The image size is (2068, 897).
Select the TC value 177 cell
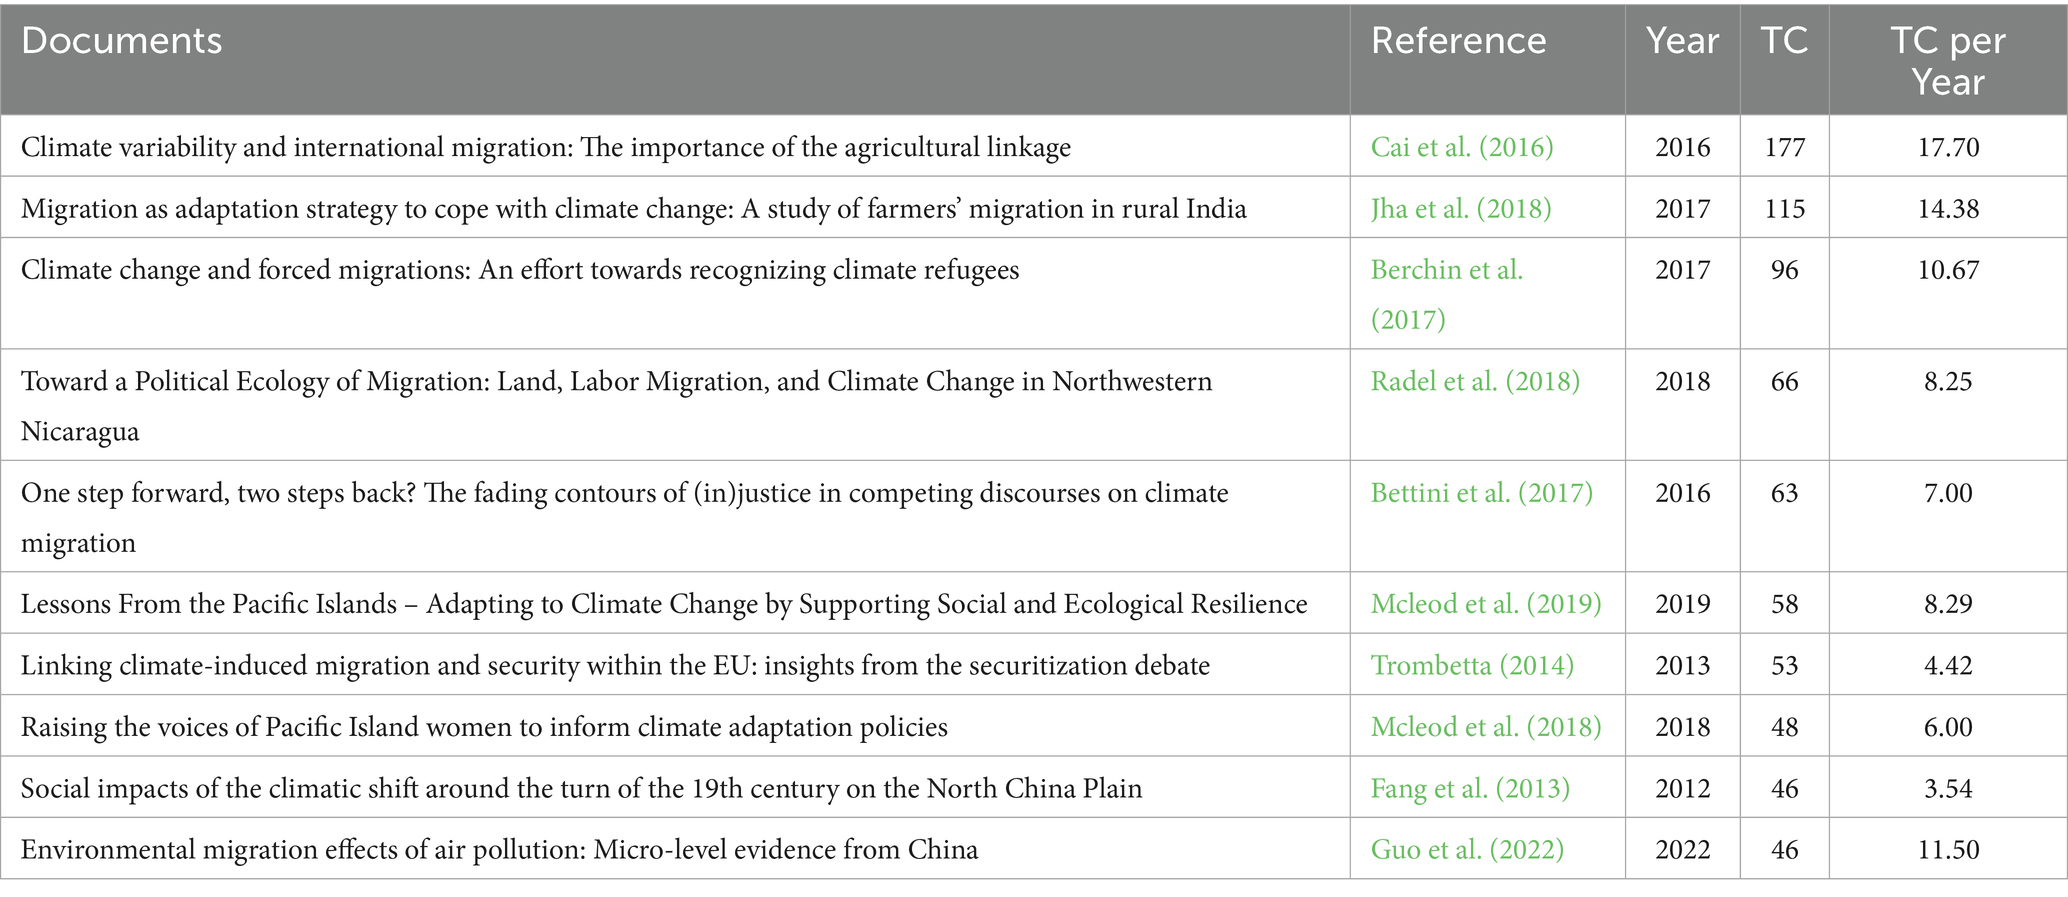pos(1784,148)
